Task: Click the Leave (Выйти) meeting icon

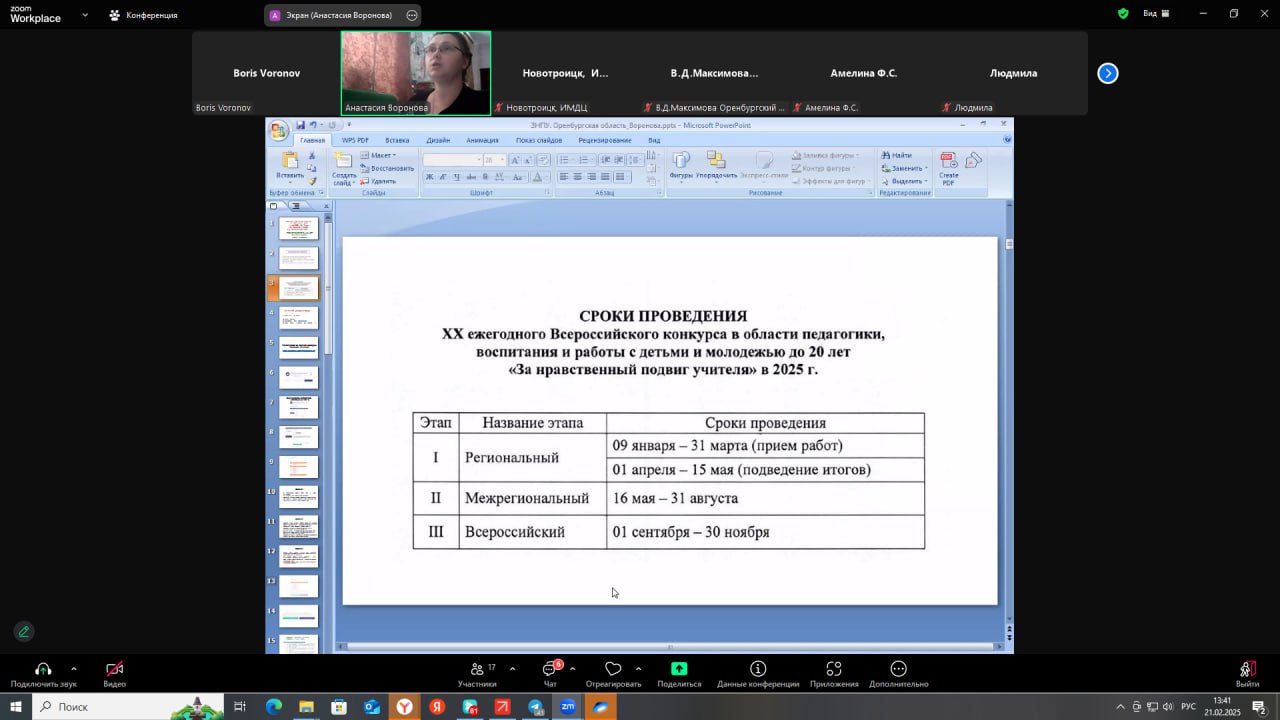Action: 1247,669
